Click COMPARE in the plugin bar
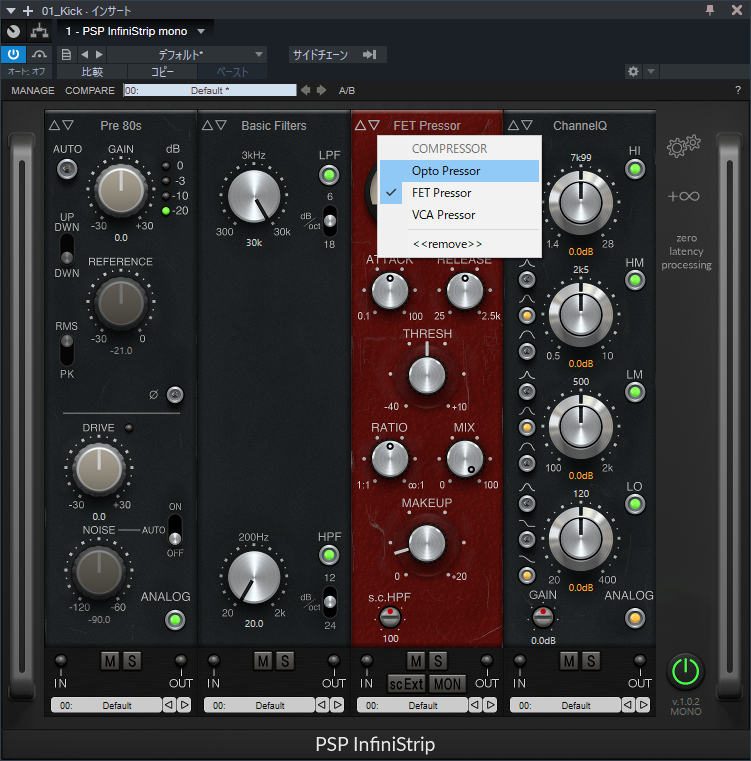This screenshot has height=761, width=751. click(x=90, y=91)
